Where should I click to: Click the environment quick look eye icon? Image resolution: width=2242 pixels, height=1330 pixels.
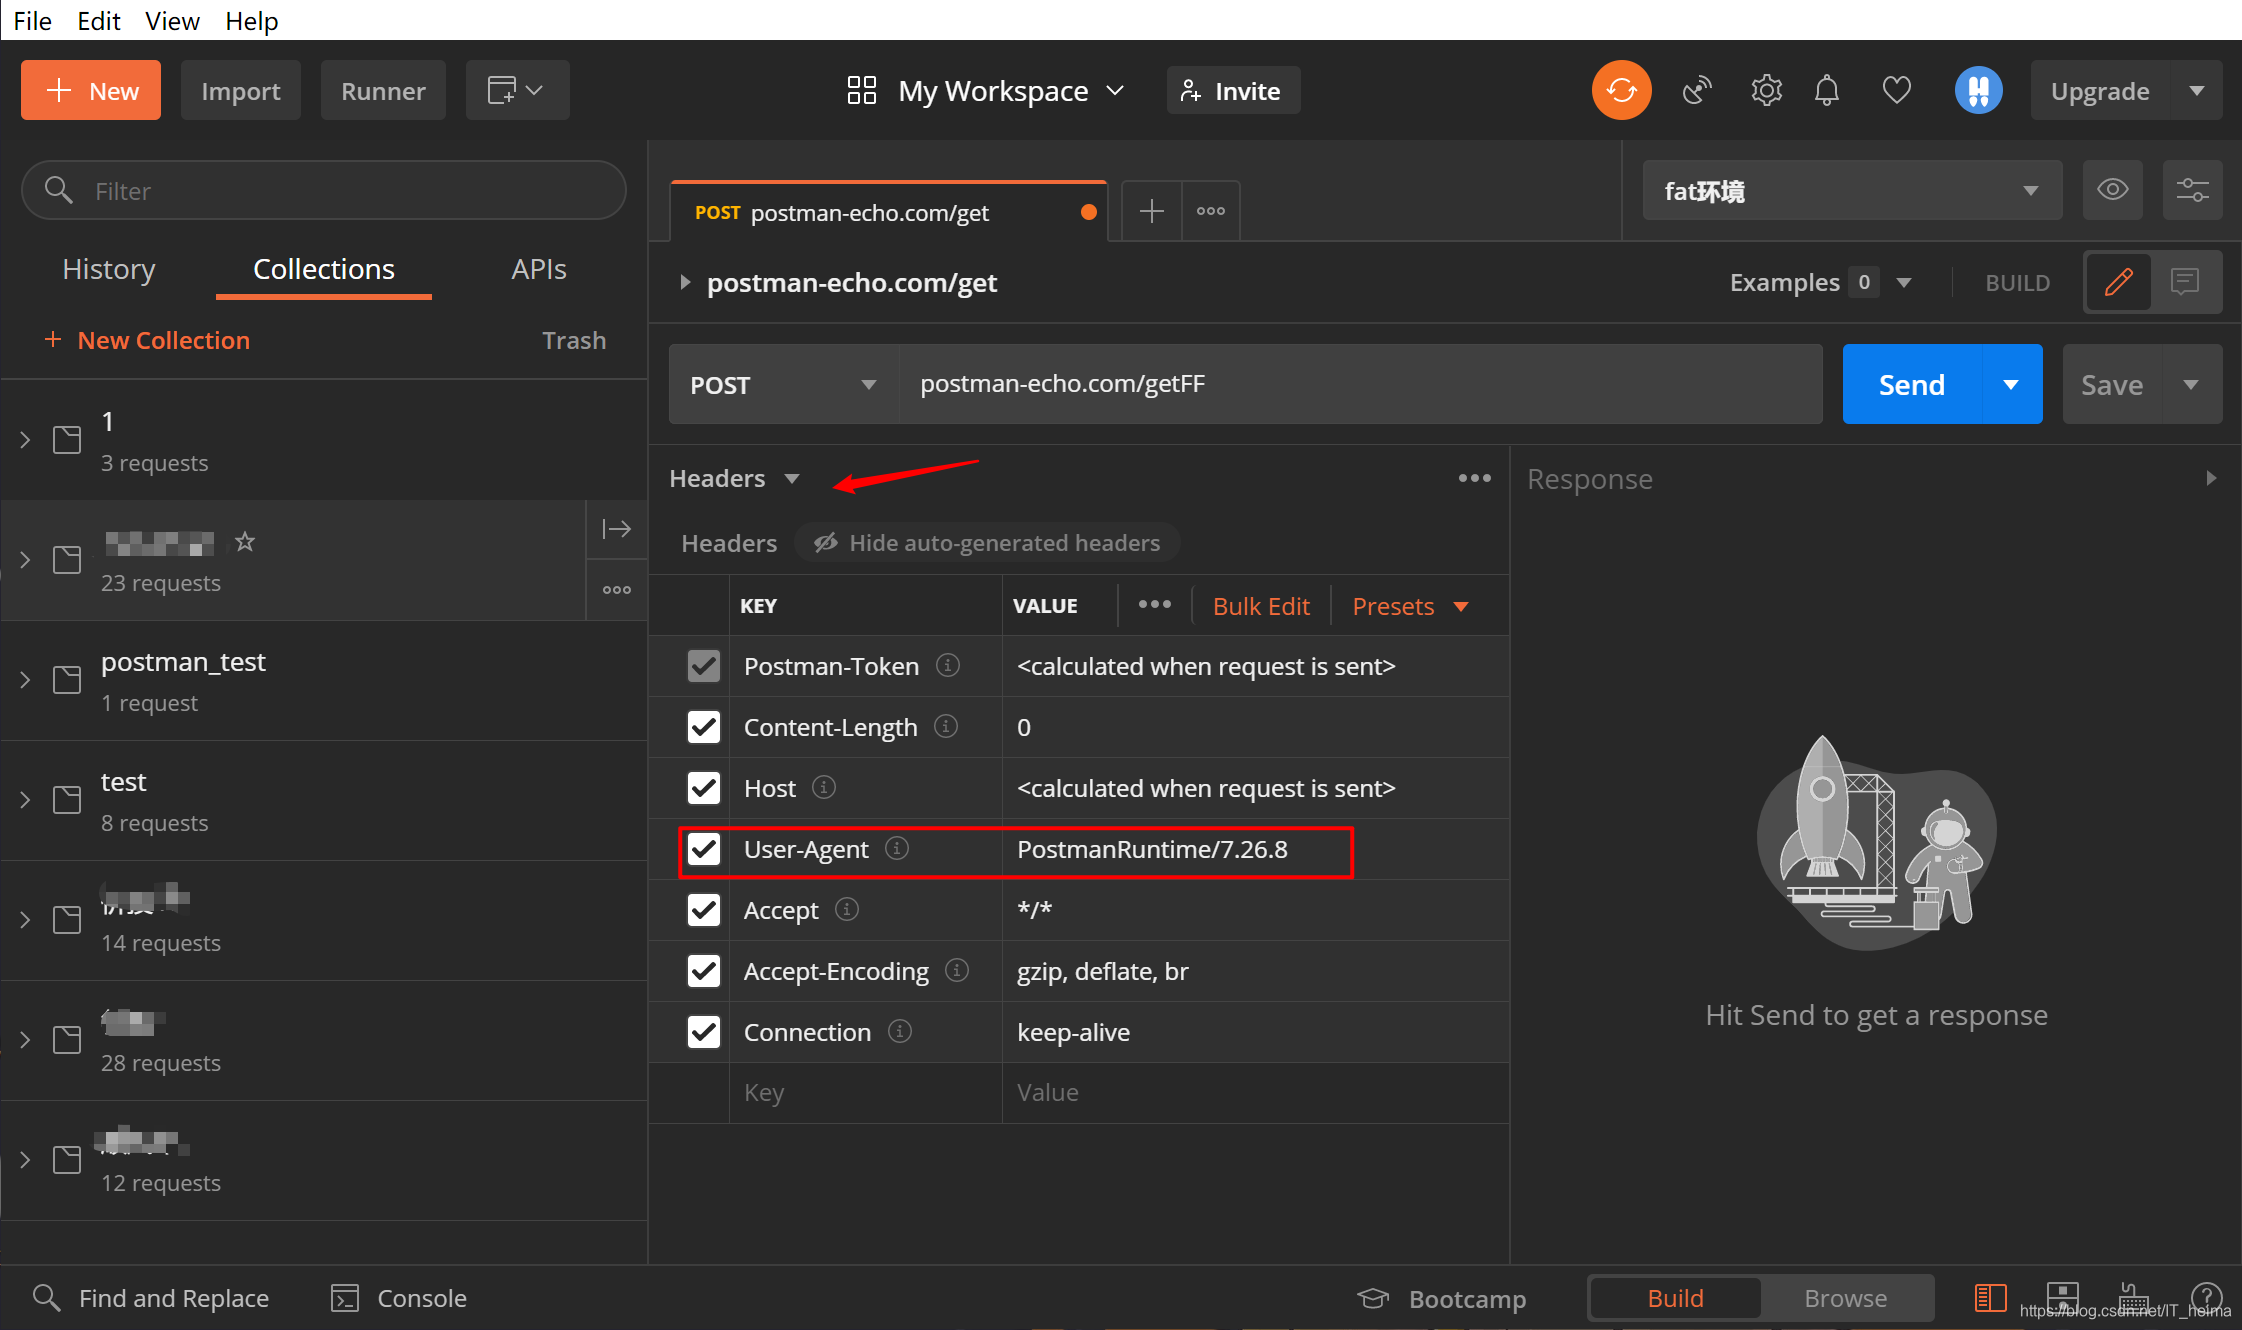(2112, 190)
